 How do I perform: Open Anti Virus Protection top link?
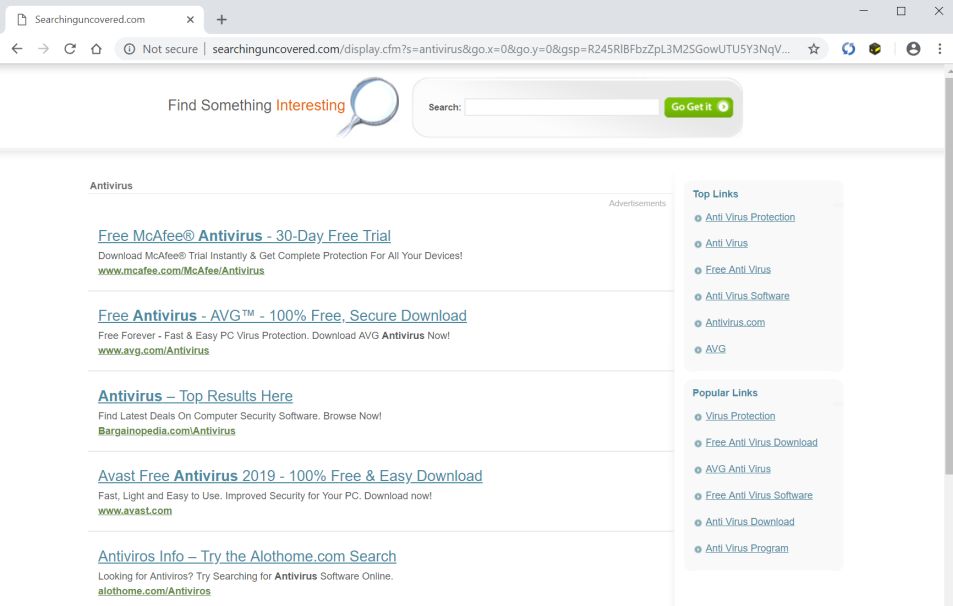[750, 217]
